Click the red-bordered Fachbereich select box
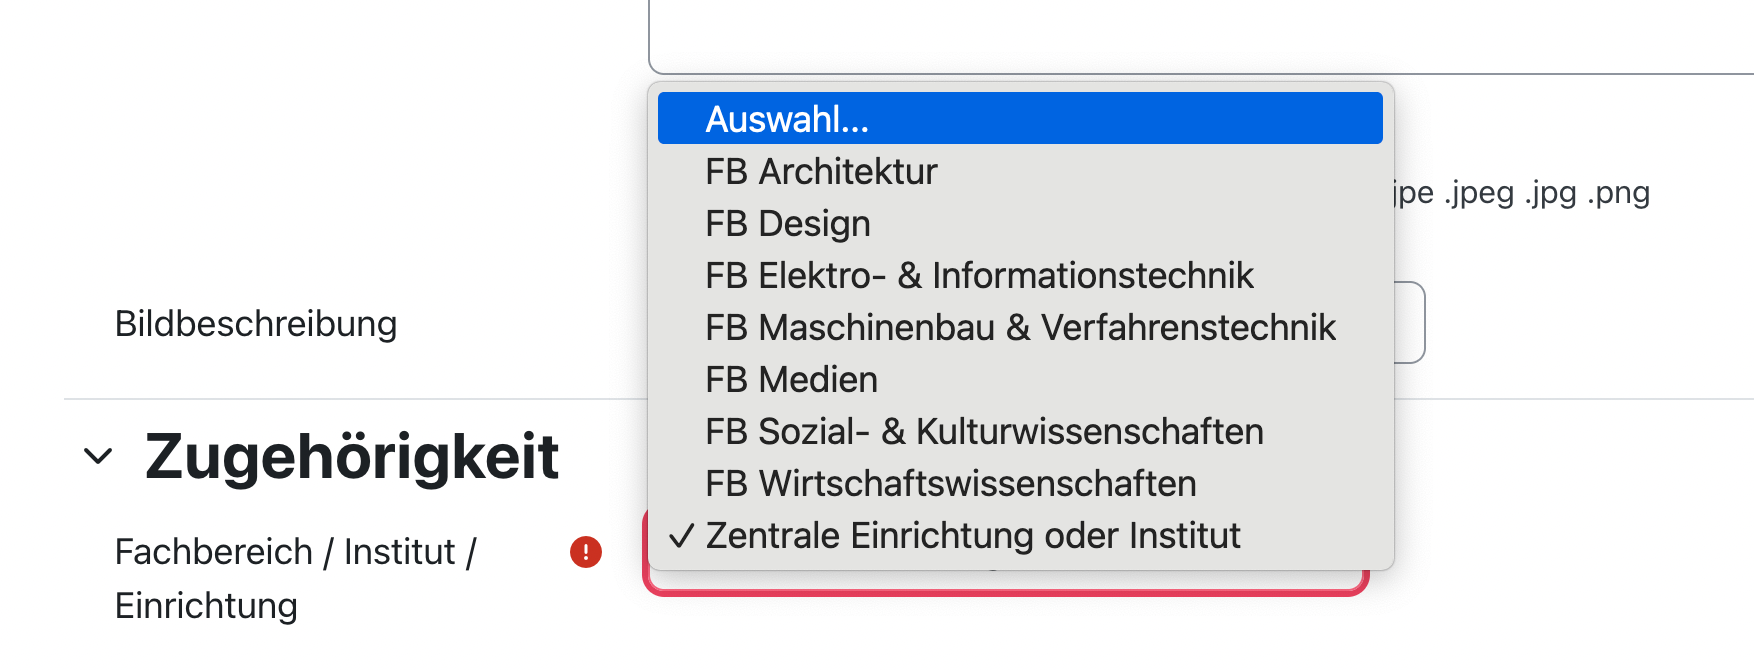This screenshot has height=670, width=1754. coord(1005,583)
